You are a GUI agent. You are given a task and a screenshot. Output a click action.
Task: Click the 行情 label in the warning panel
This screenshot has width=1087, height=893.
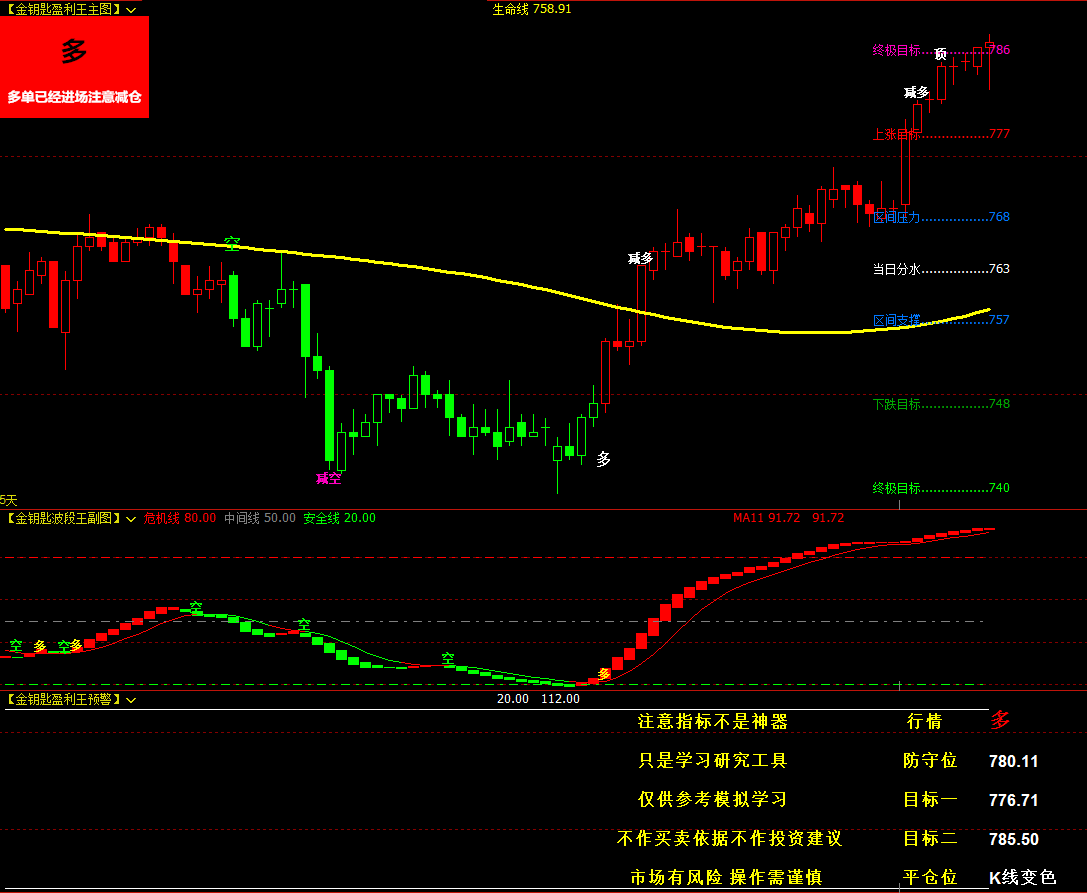tap(925, 722)
